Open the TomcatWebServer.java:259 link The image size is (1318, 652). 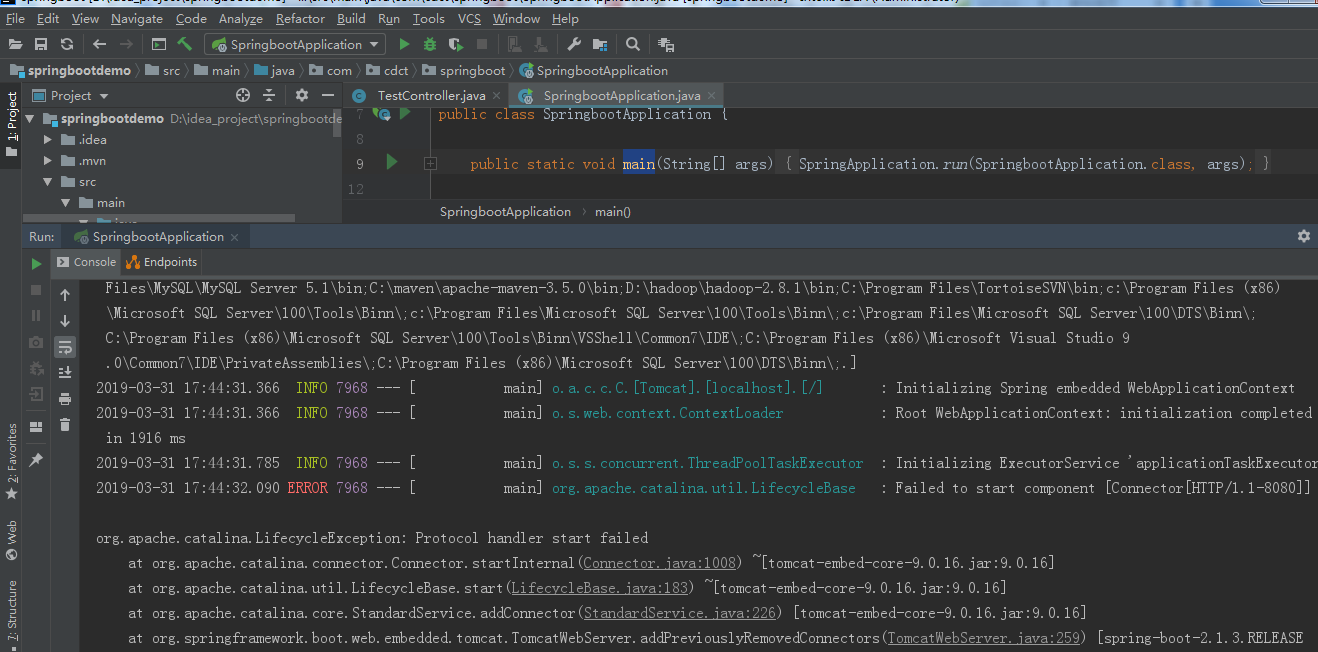click(x=984, y=638)
